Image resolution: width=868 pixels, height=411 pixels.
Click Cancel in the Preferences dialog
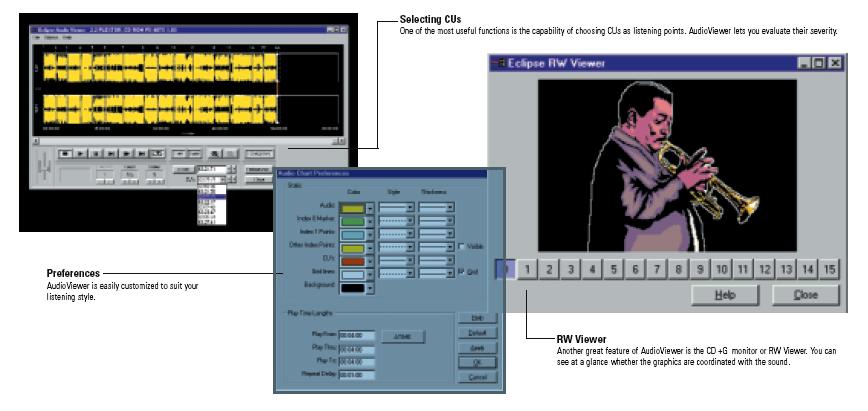478,377
